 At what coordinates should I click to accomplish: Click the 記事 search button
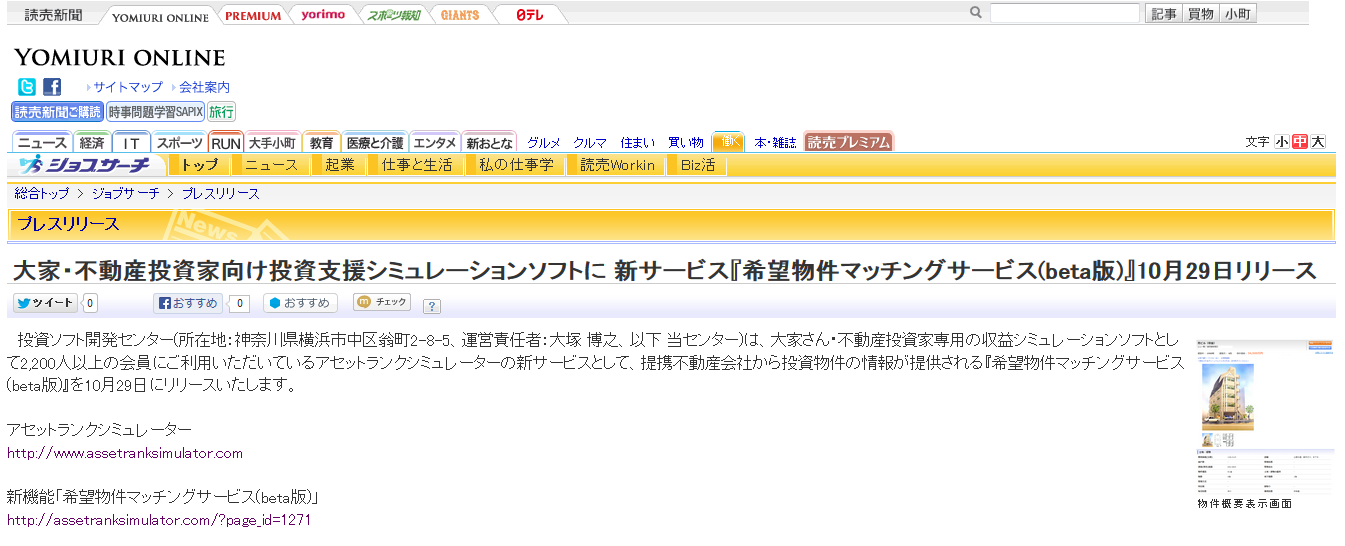(x=1163, y=14)
